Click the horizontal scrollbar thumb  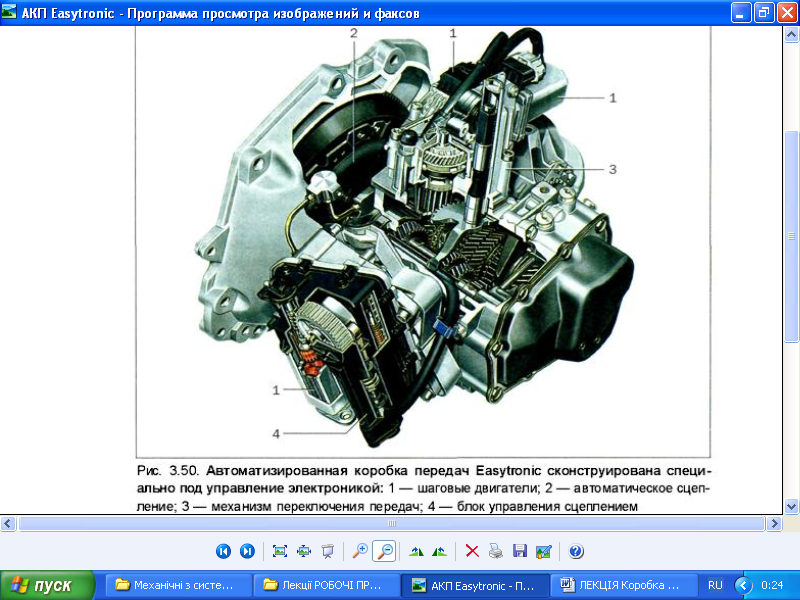391,523
